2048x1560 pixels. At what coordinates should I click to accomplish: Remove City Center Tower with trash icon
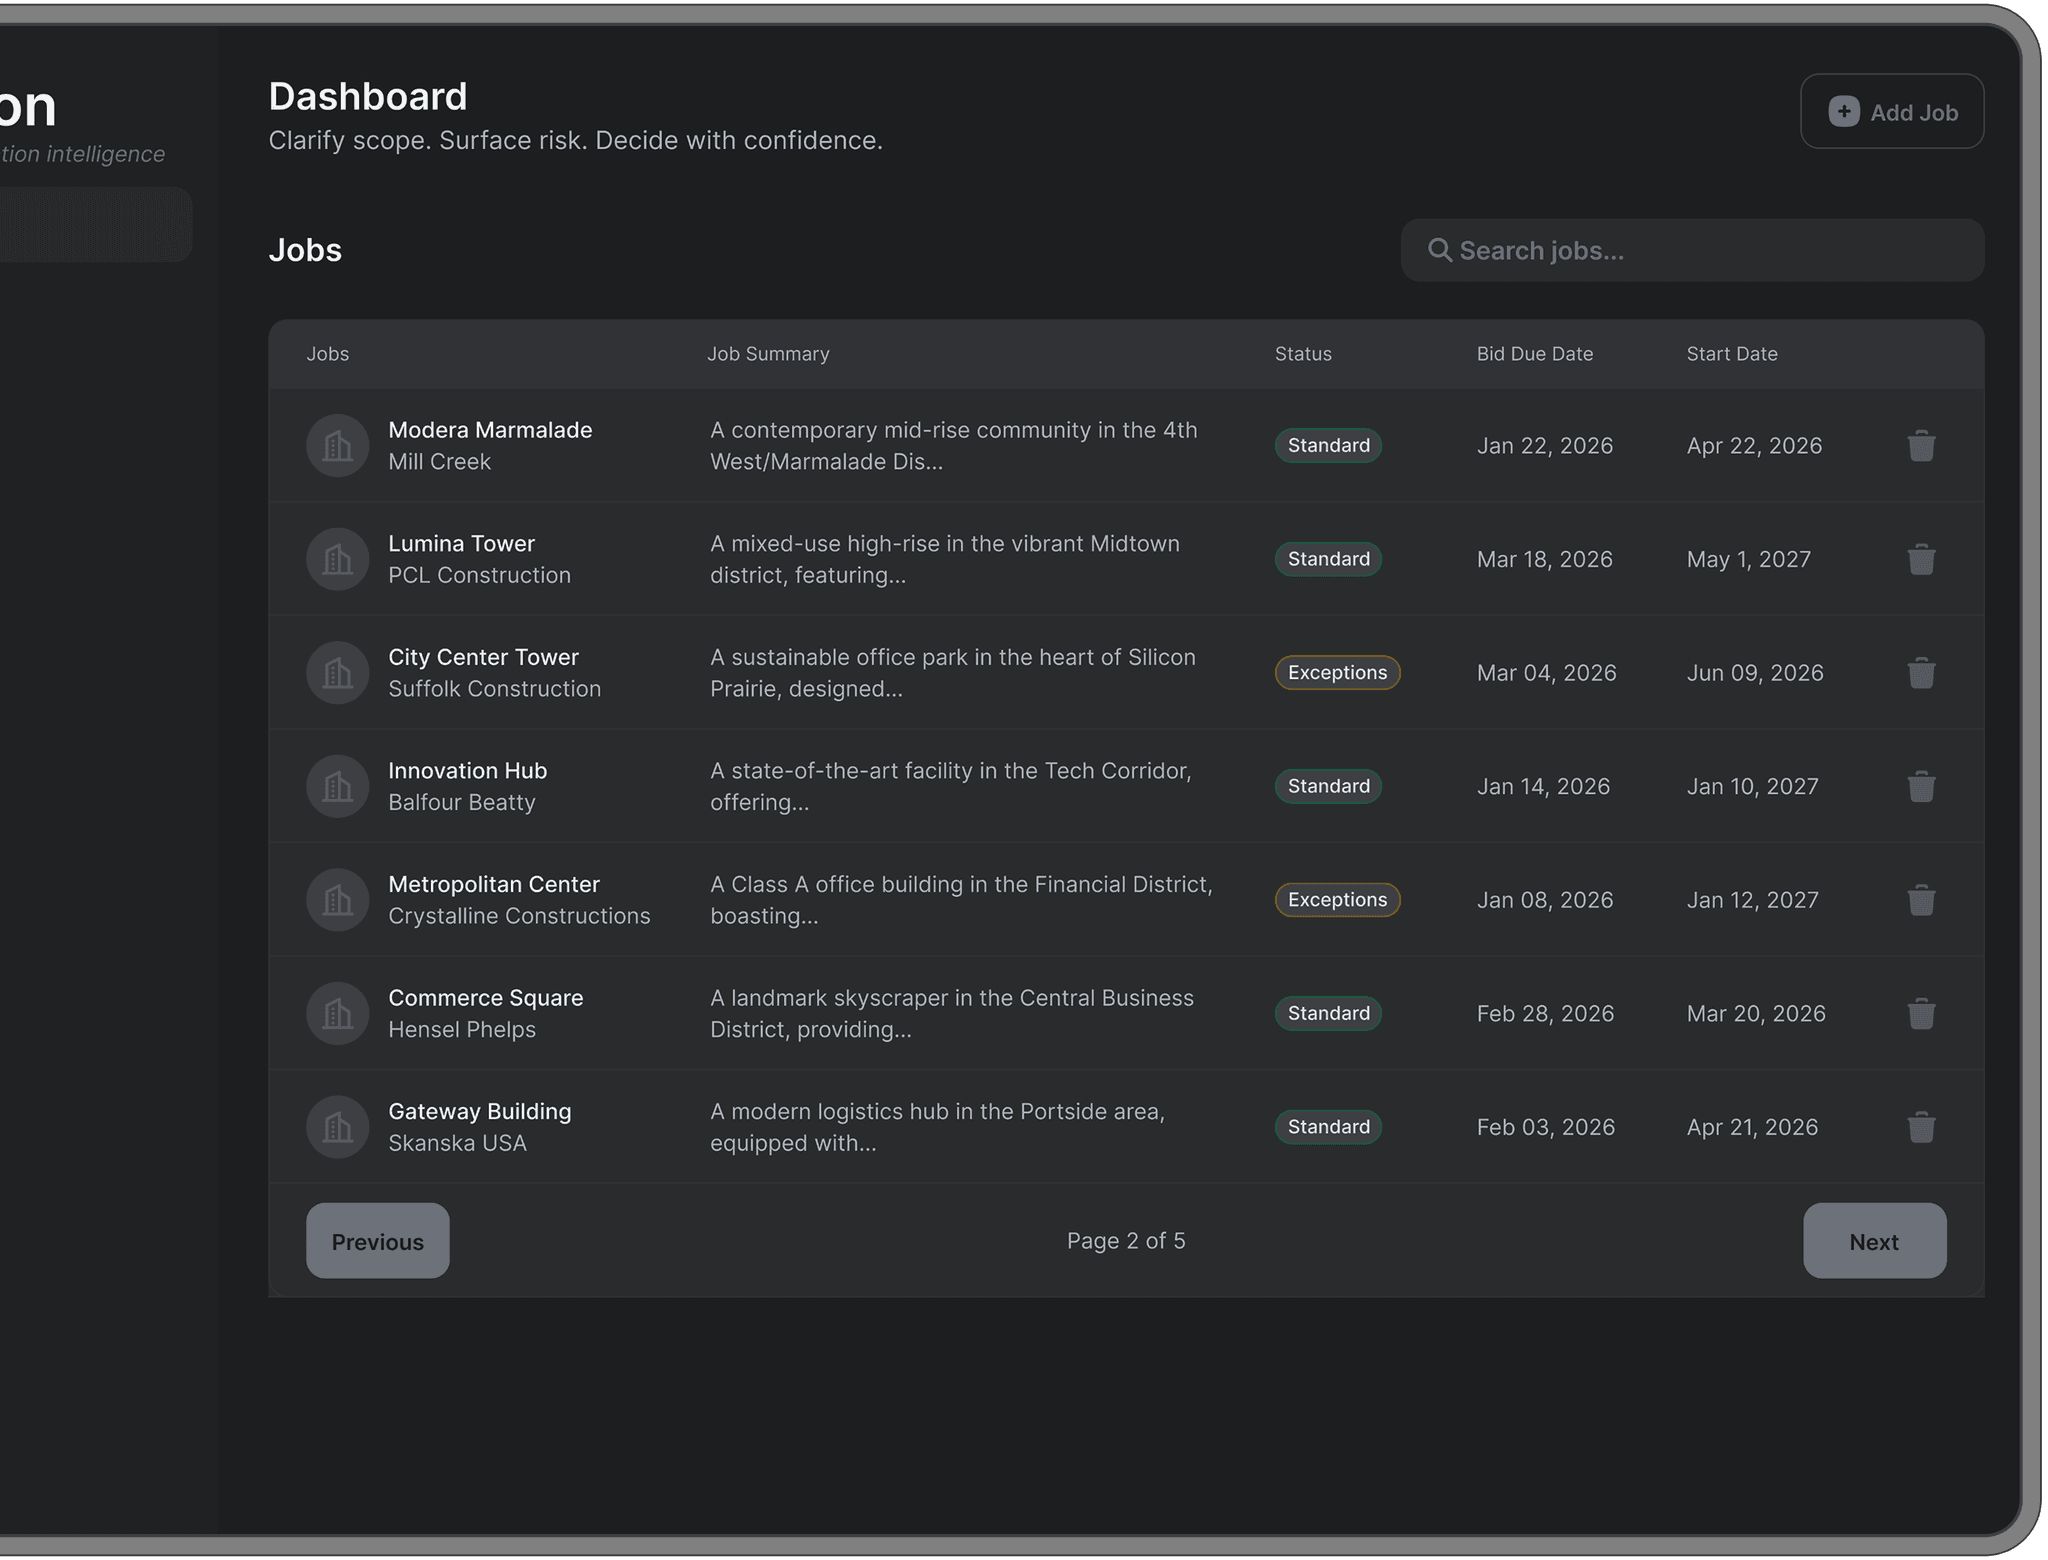(x=1921, y=673)
